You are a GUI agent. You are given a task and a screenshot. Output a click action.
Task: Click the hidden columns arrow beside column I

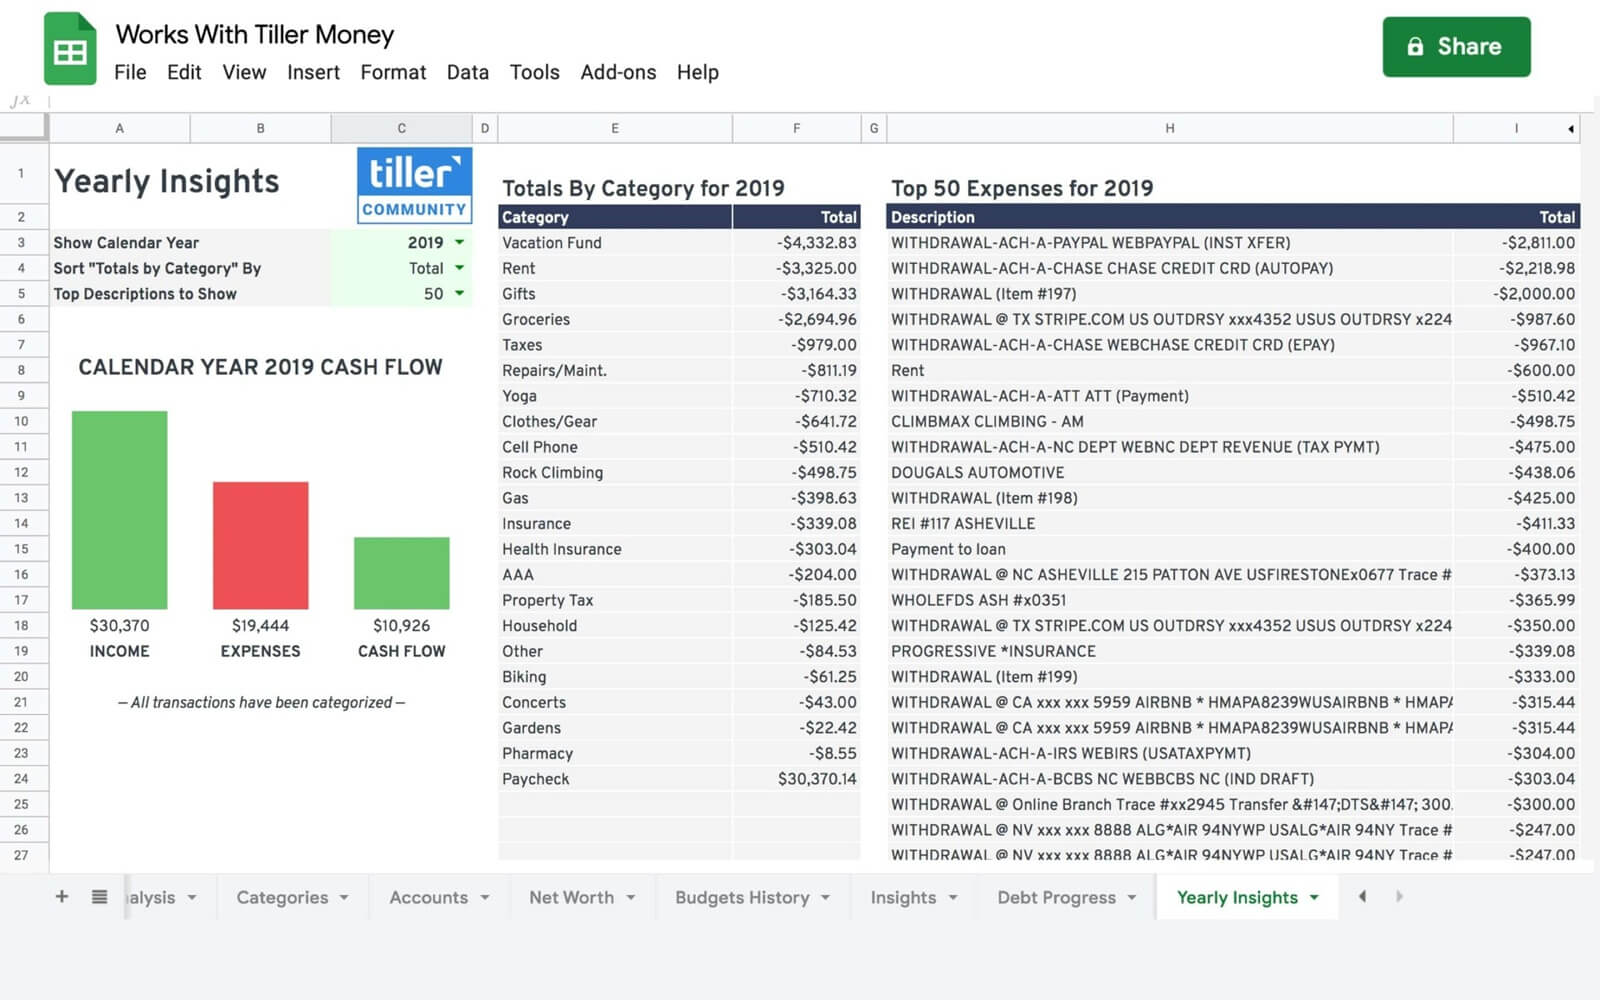point(1570,128)
